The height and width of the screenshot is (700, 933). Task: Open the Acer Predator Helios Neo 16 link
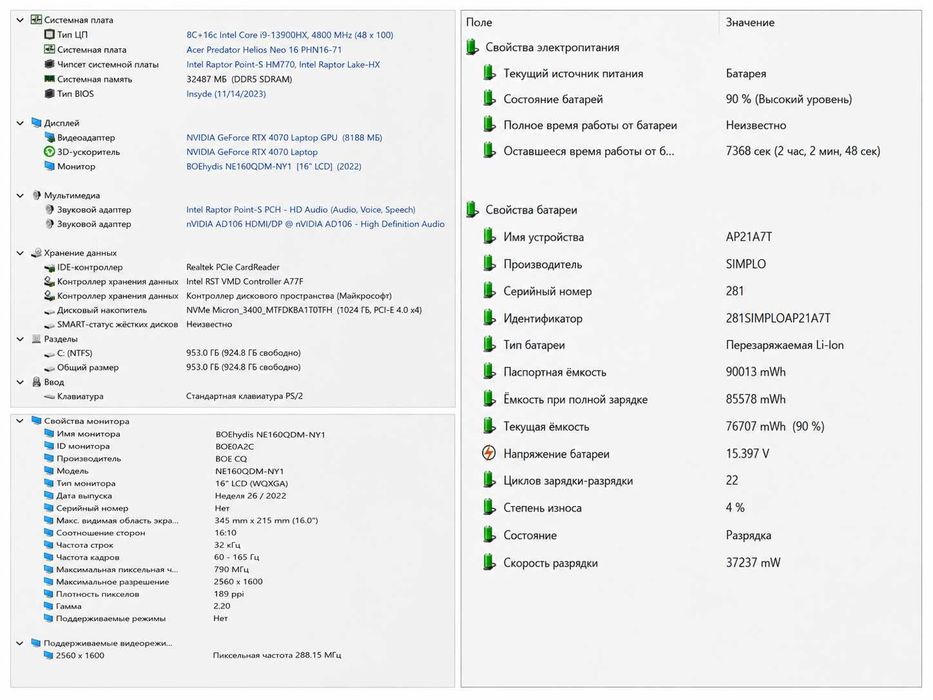[x=264, y=49]
